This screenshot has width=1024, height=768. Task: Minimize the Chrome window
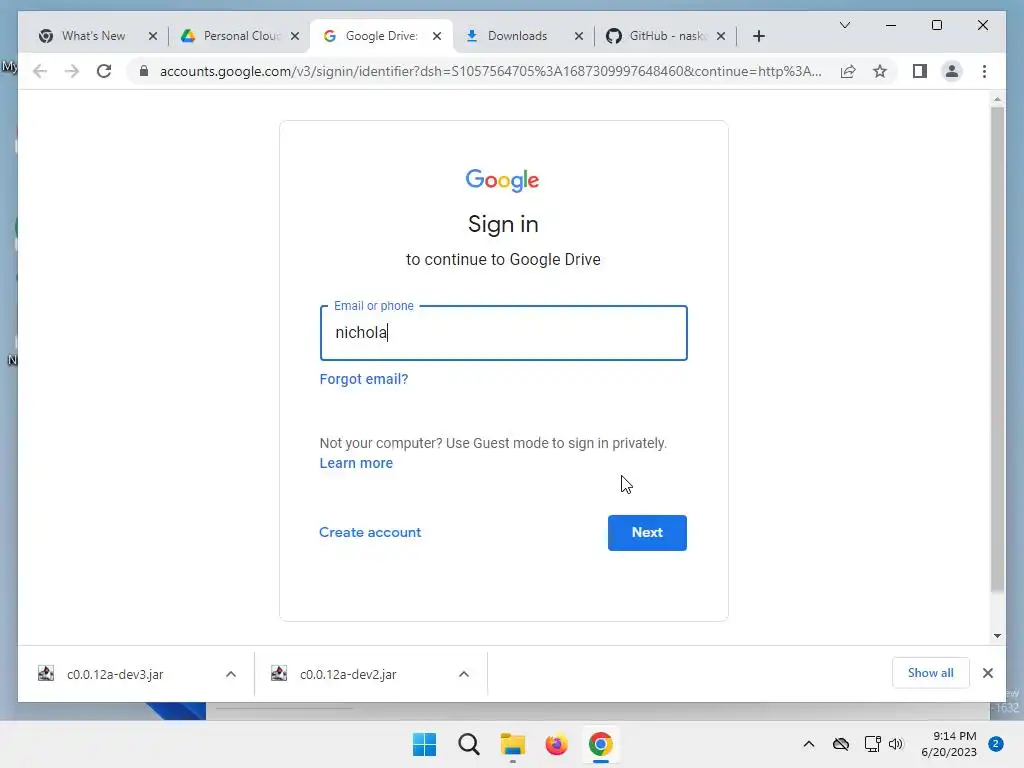[x=891, y=25]
